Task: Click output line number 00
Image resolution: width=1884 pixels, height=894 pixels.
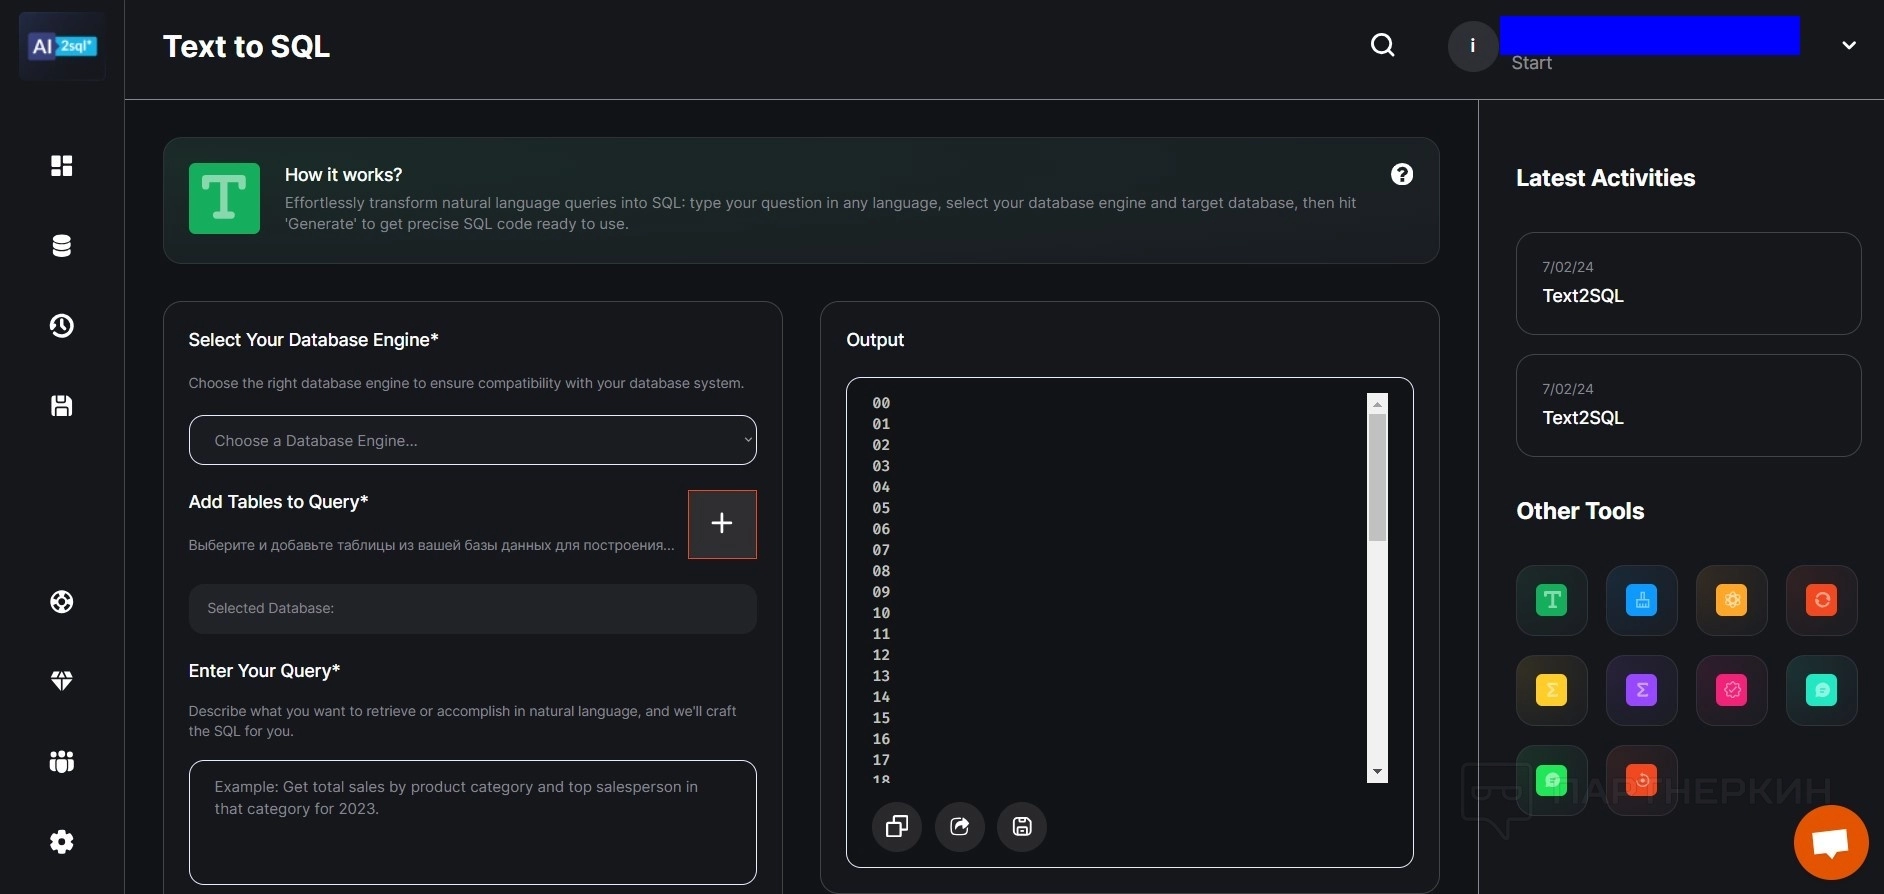Action: (x=881, y=403)
